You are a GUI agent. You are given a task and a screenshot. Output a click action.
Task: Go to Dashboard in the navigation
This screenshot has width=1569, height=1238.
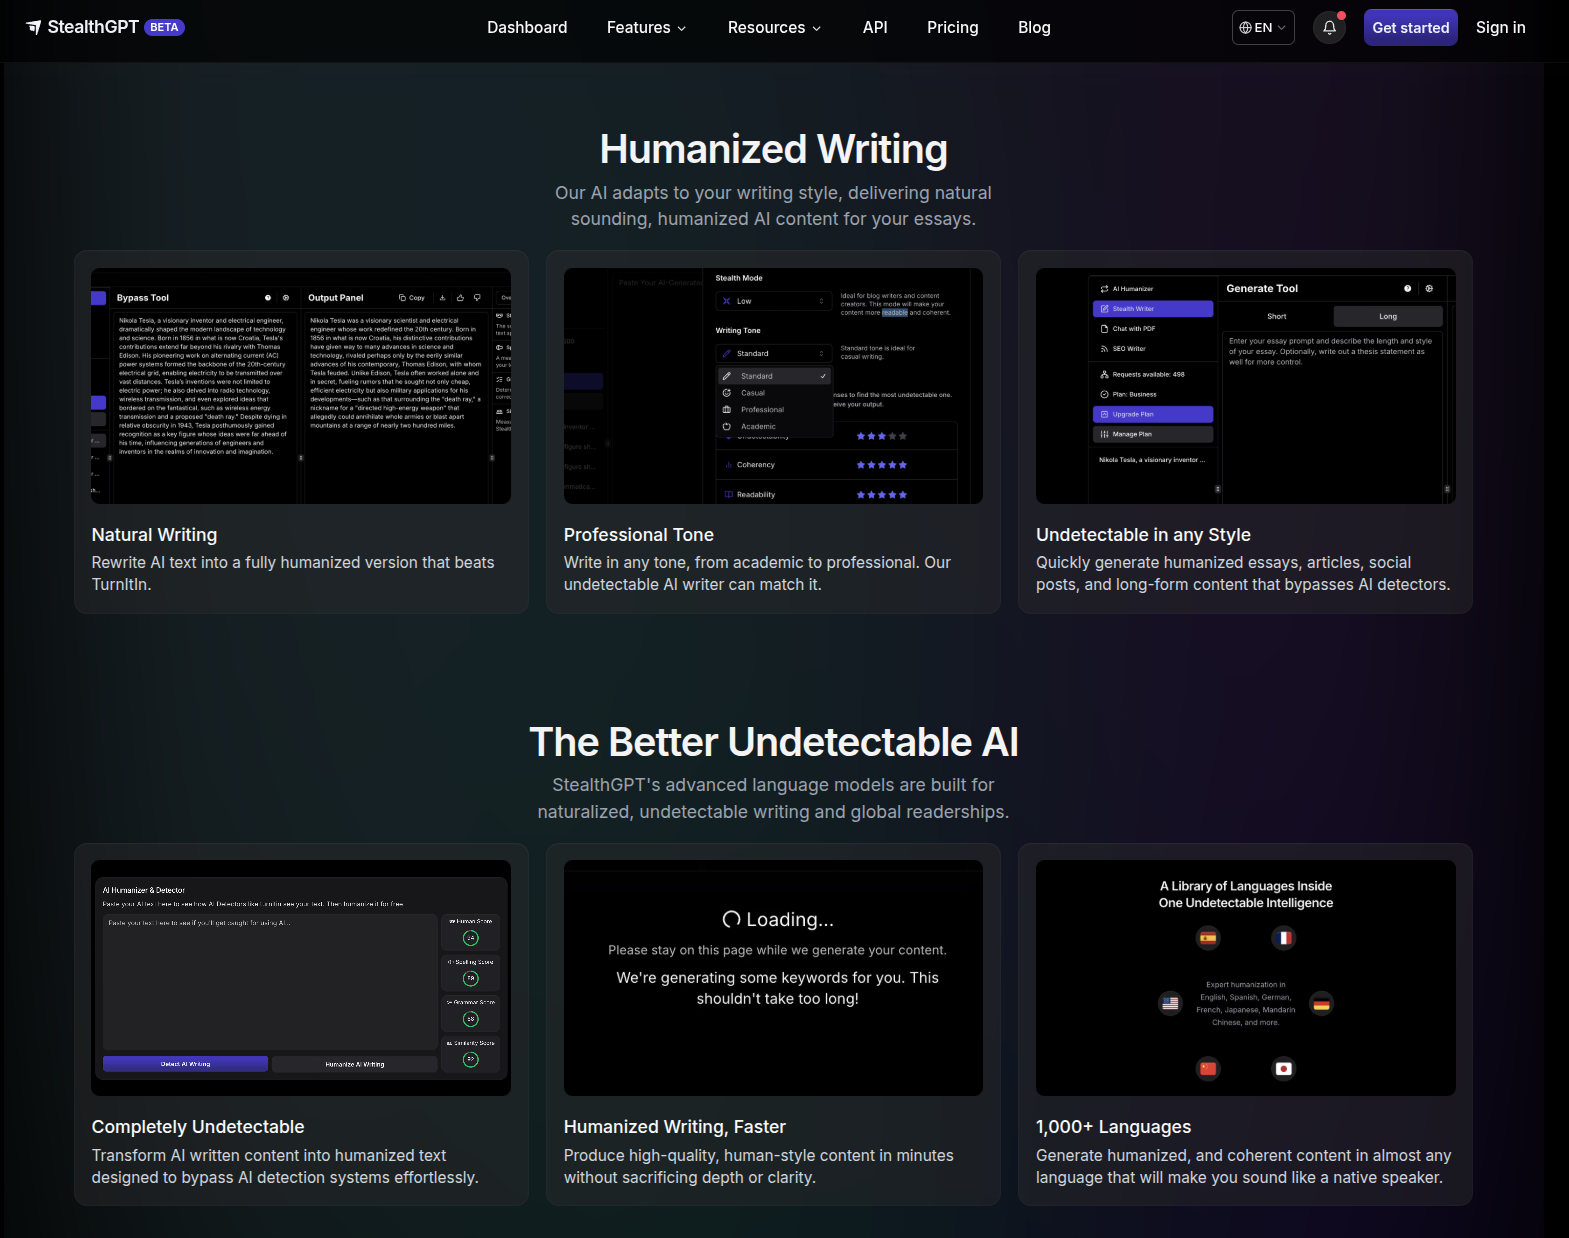coord(527,28)
